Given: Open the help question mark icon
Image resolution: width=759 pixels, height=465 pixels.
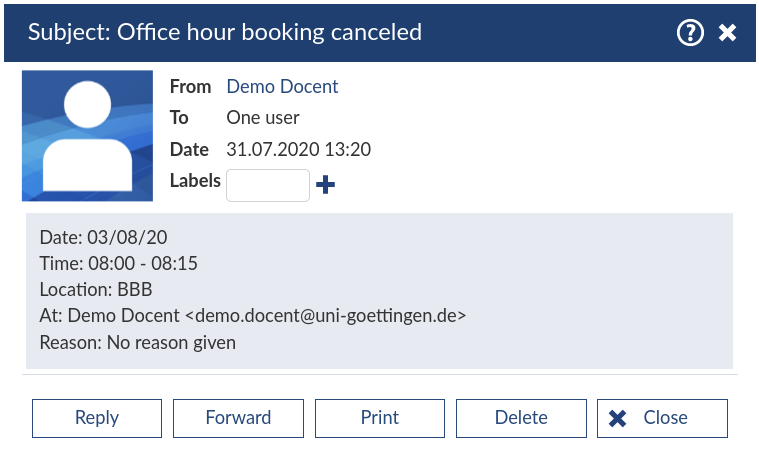Looking at the screenshot, I should pos(690,33).
